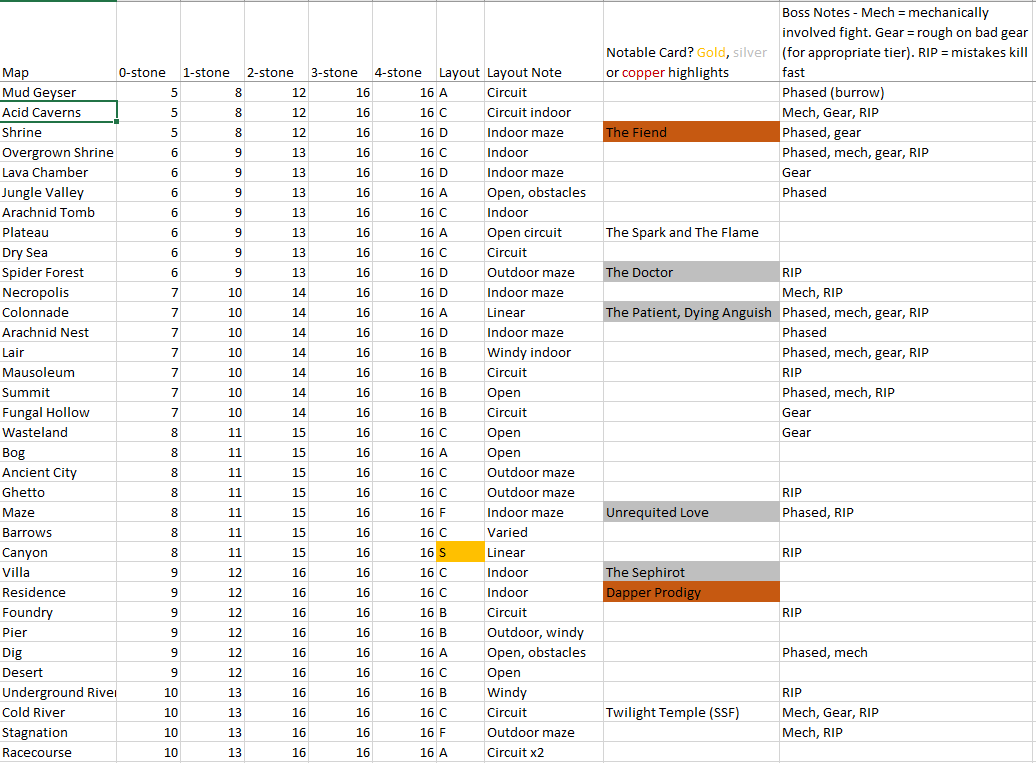This screenshot has width=1036, height=763.
Task: Select the 3-stone header cell
Action: [340, 42]
